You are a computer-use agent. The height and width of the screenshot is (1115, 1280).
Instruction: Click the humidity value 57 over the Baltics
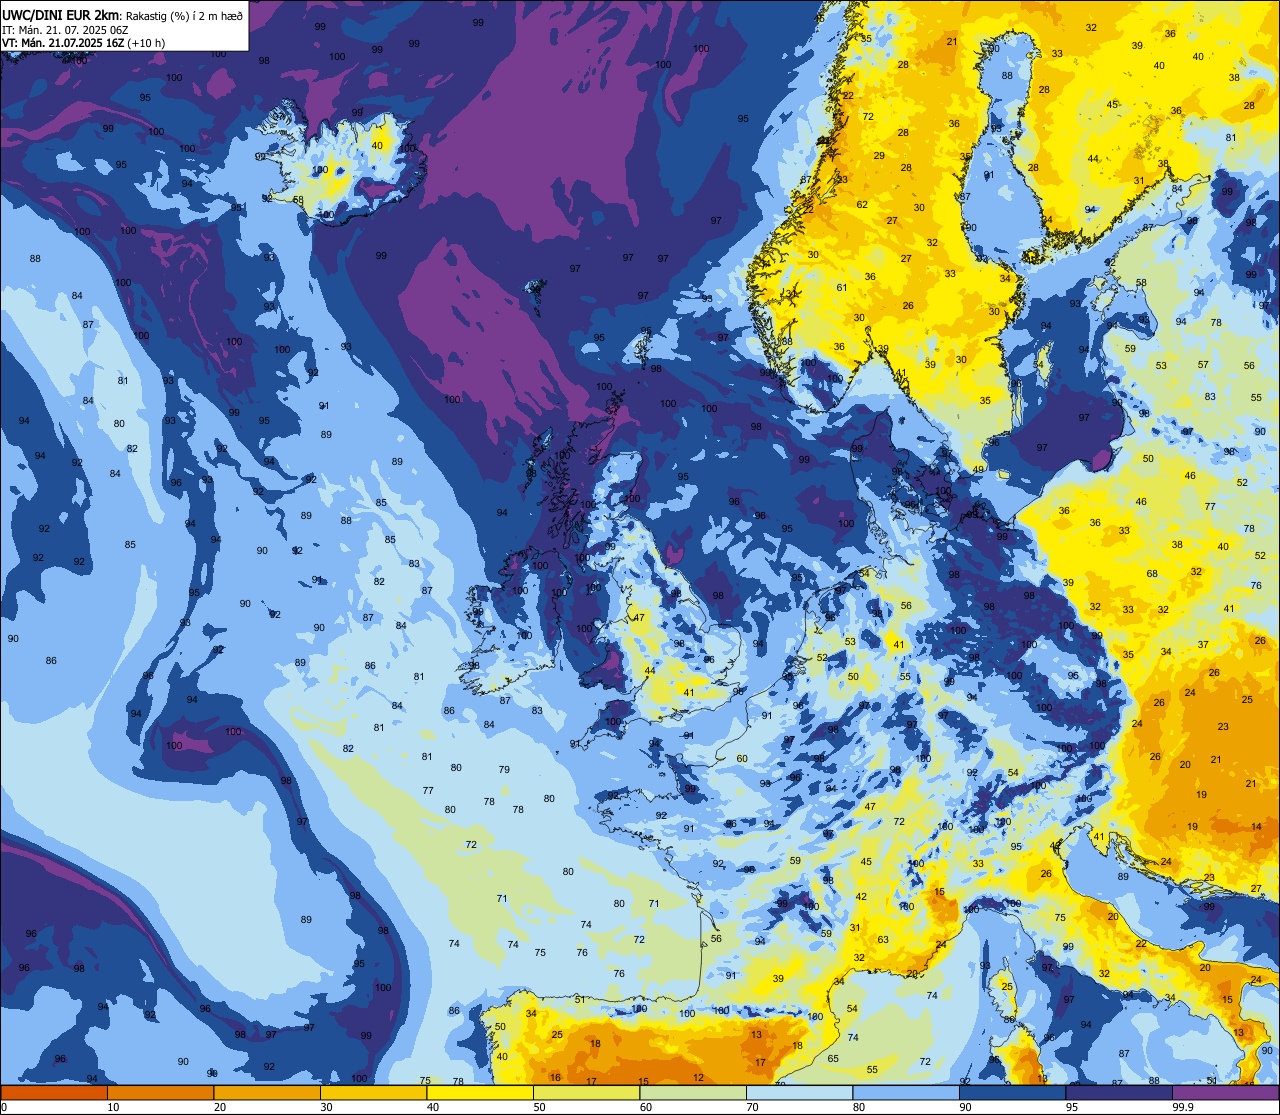(x=1203, y=365)
